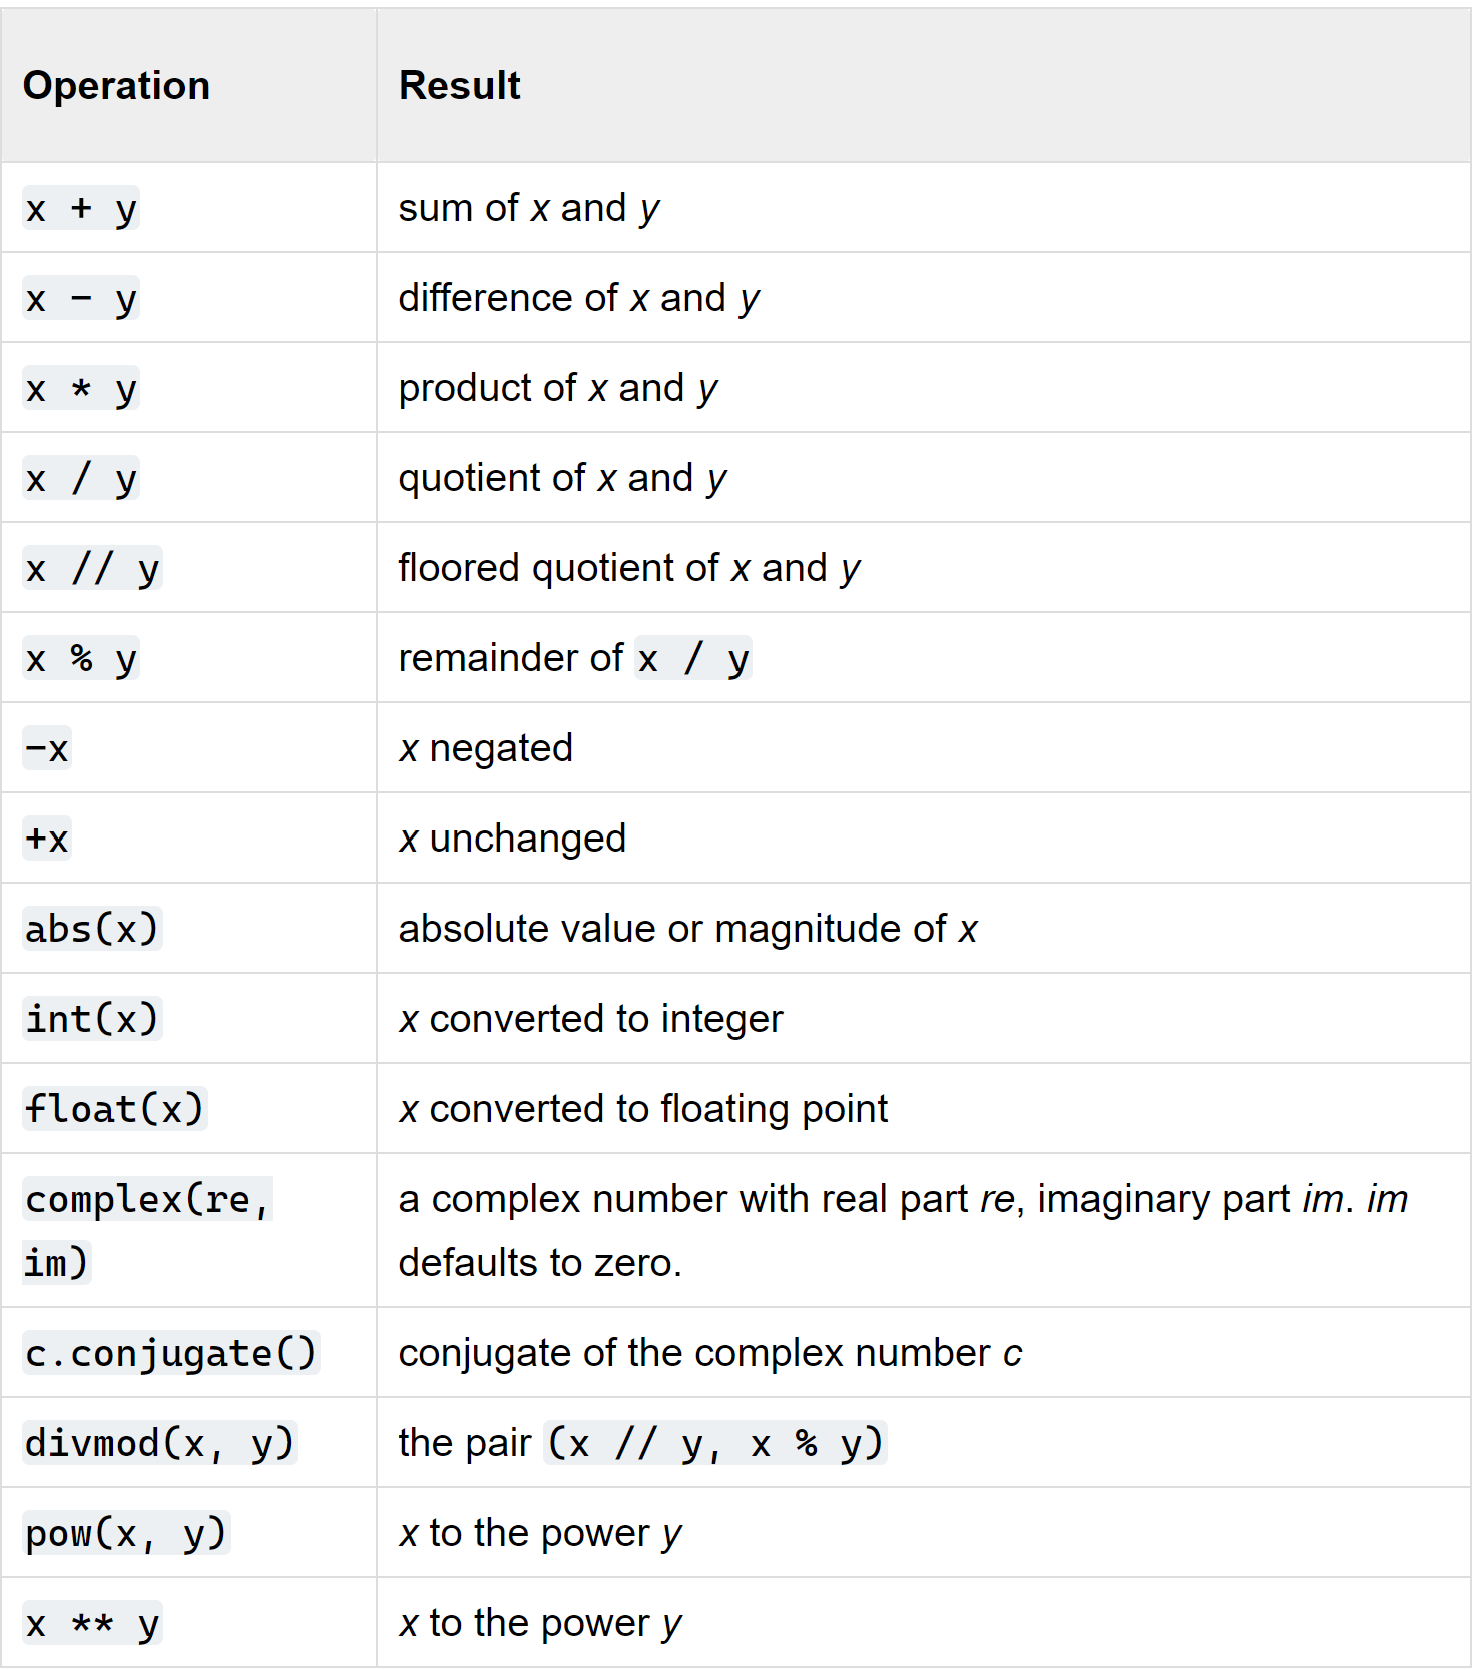Click the "(x // y, x % y)" pair code

(x=715, y=1443)
